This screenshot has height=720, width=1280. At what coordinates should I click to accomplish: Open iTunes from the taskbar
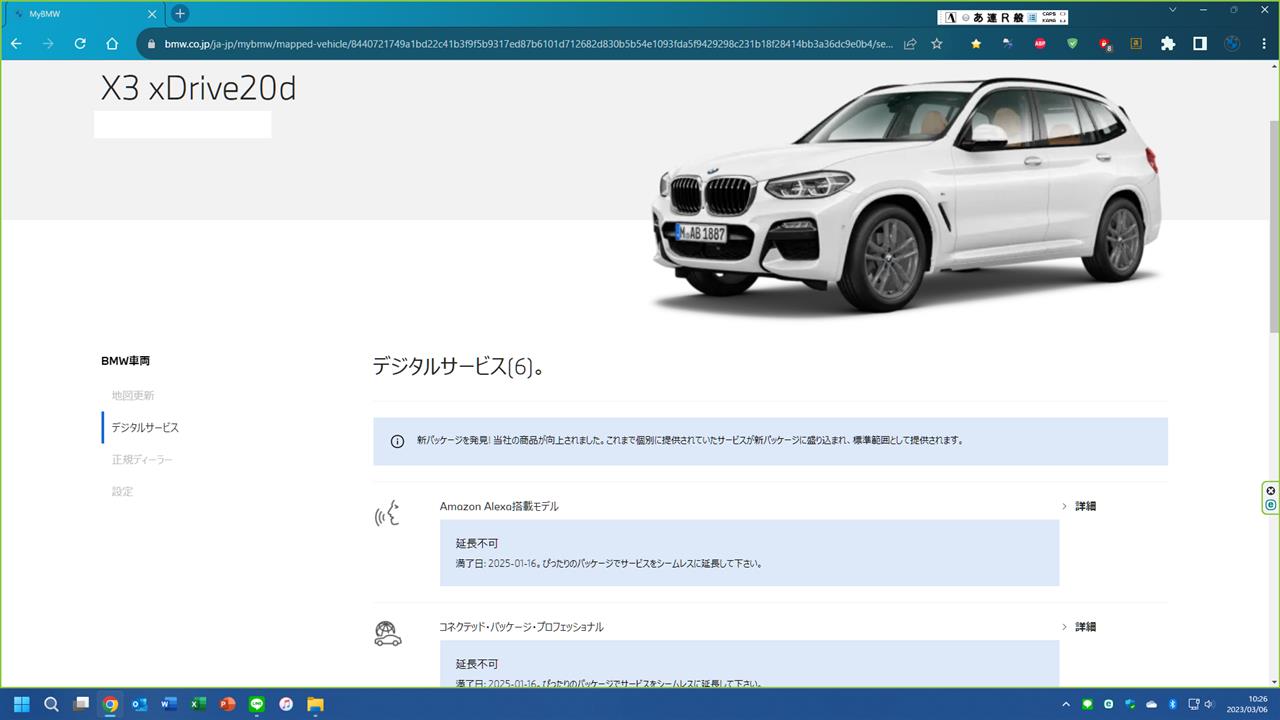click(286, 704)
